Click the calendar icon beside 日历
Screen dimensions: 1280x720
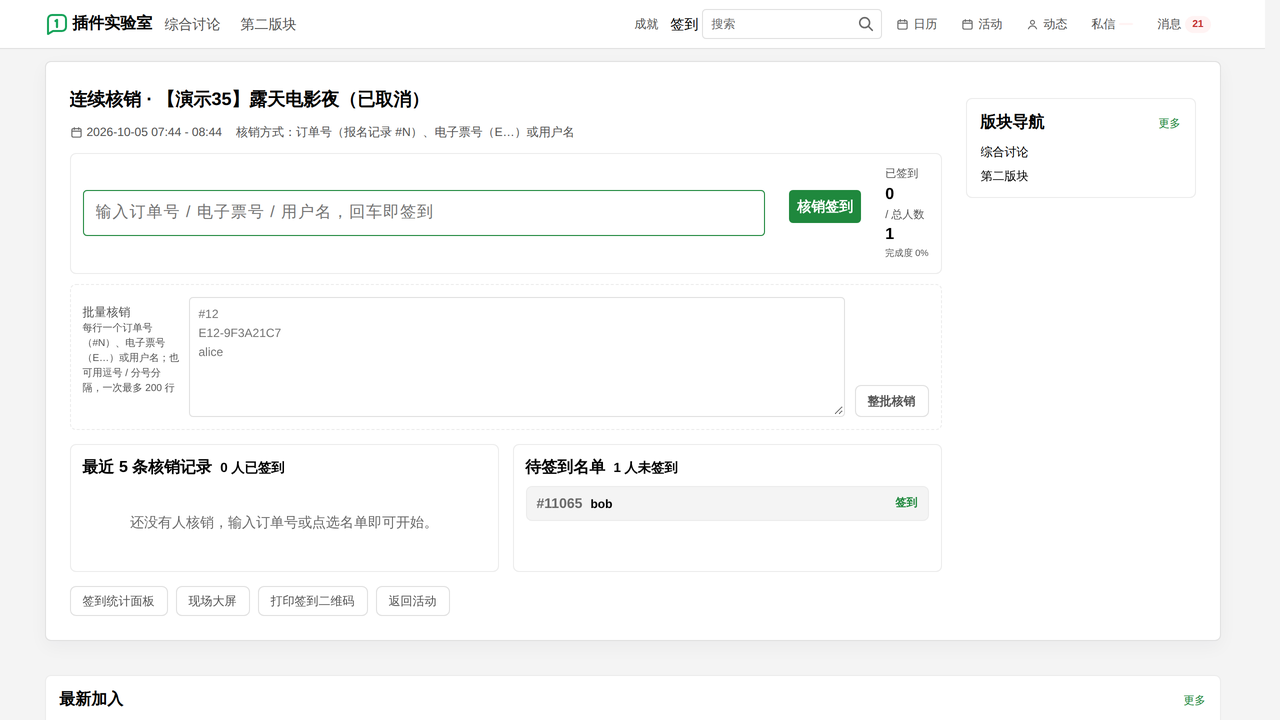click(x=902, y=24)
